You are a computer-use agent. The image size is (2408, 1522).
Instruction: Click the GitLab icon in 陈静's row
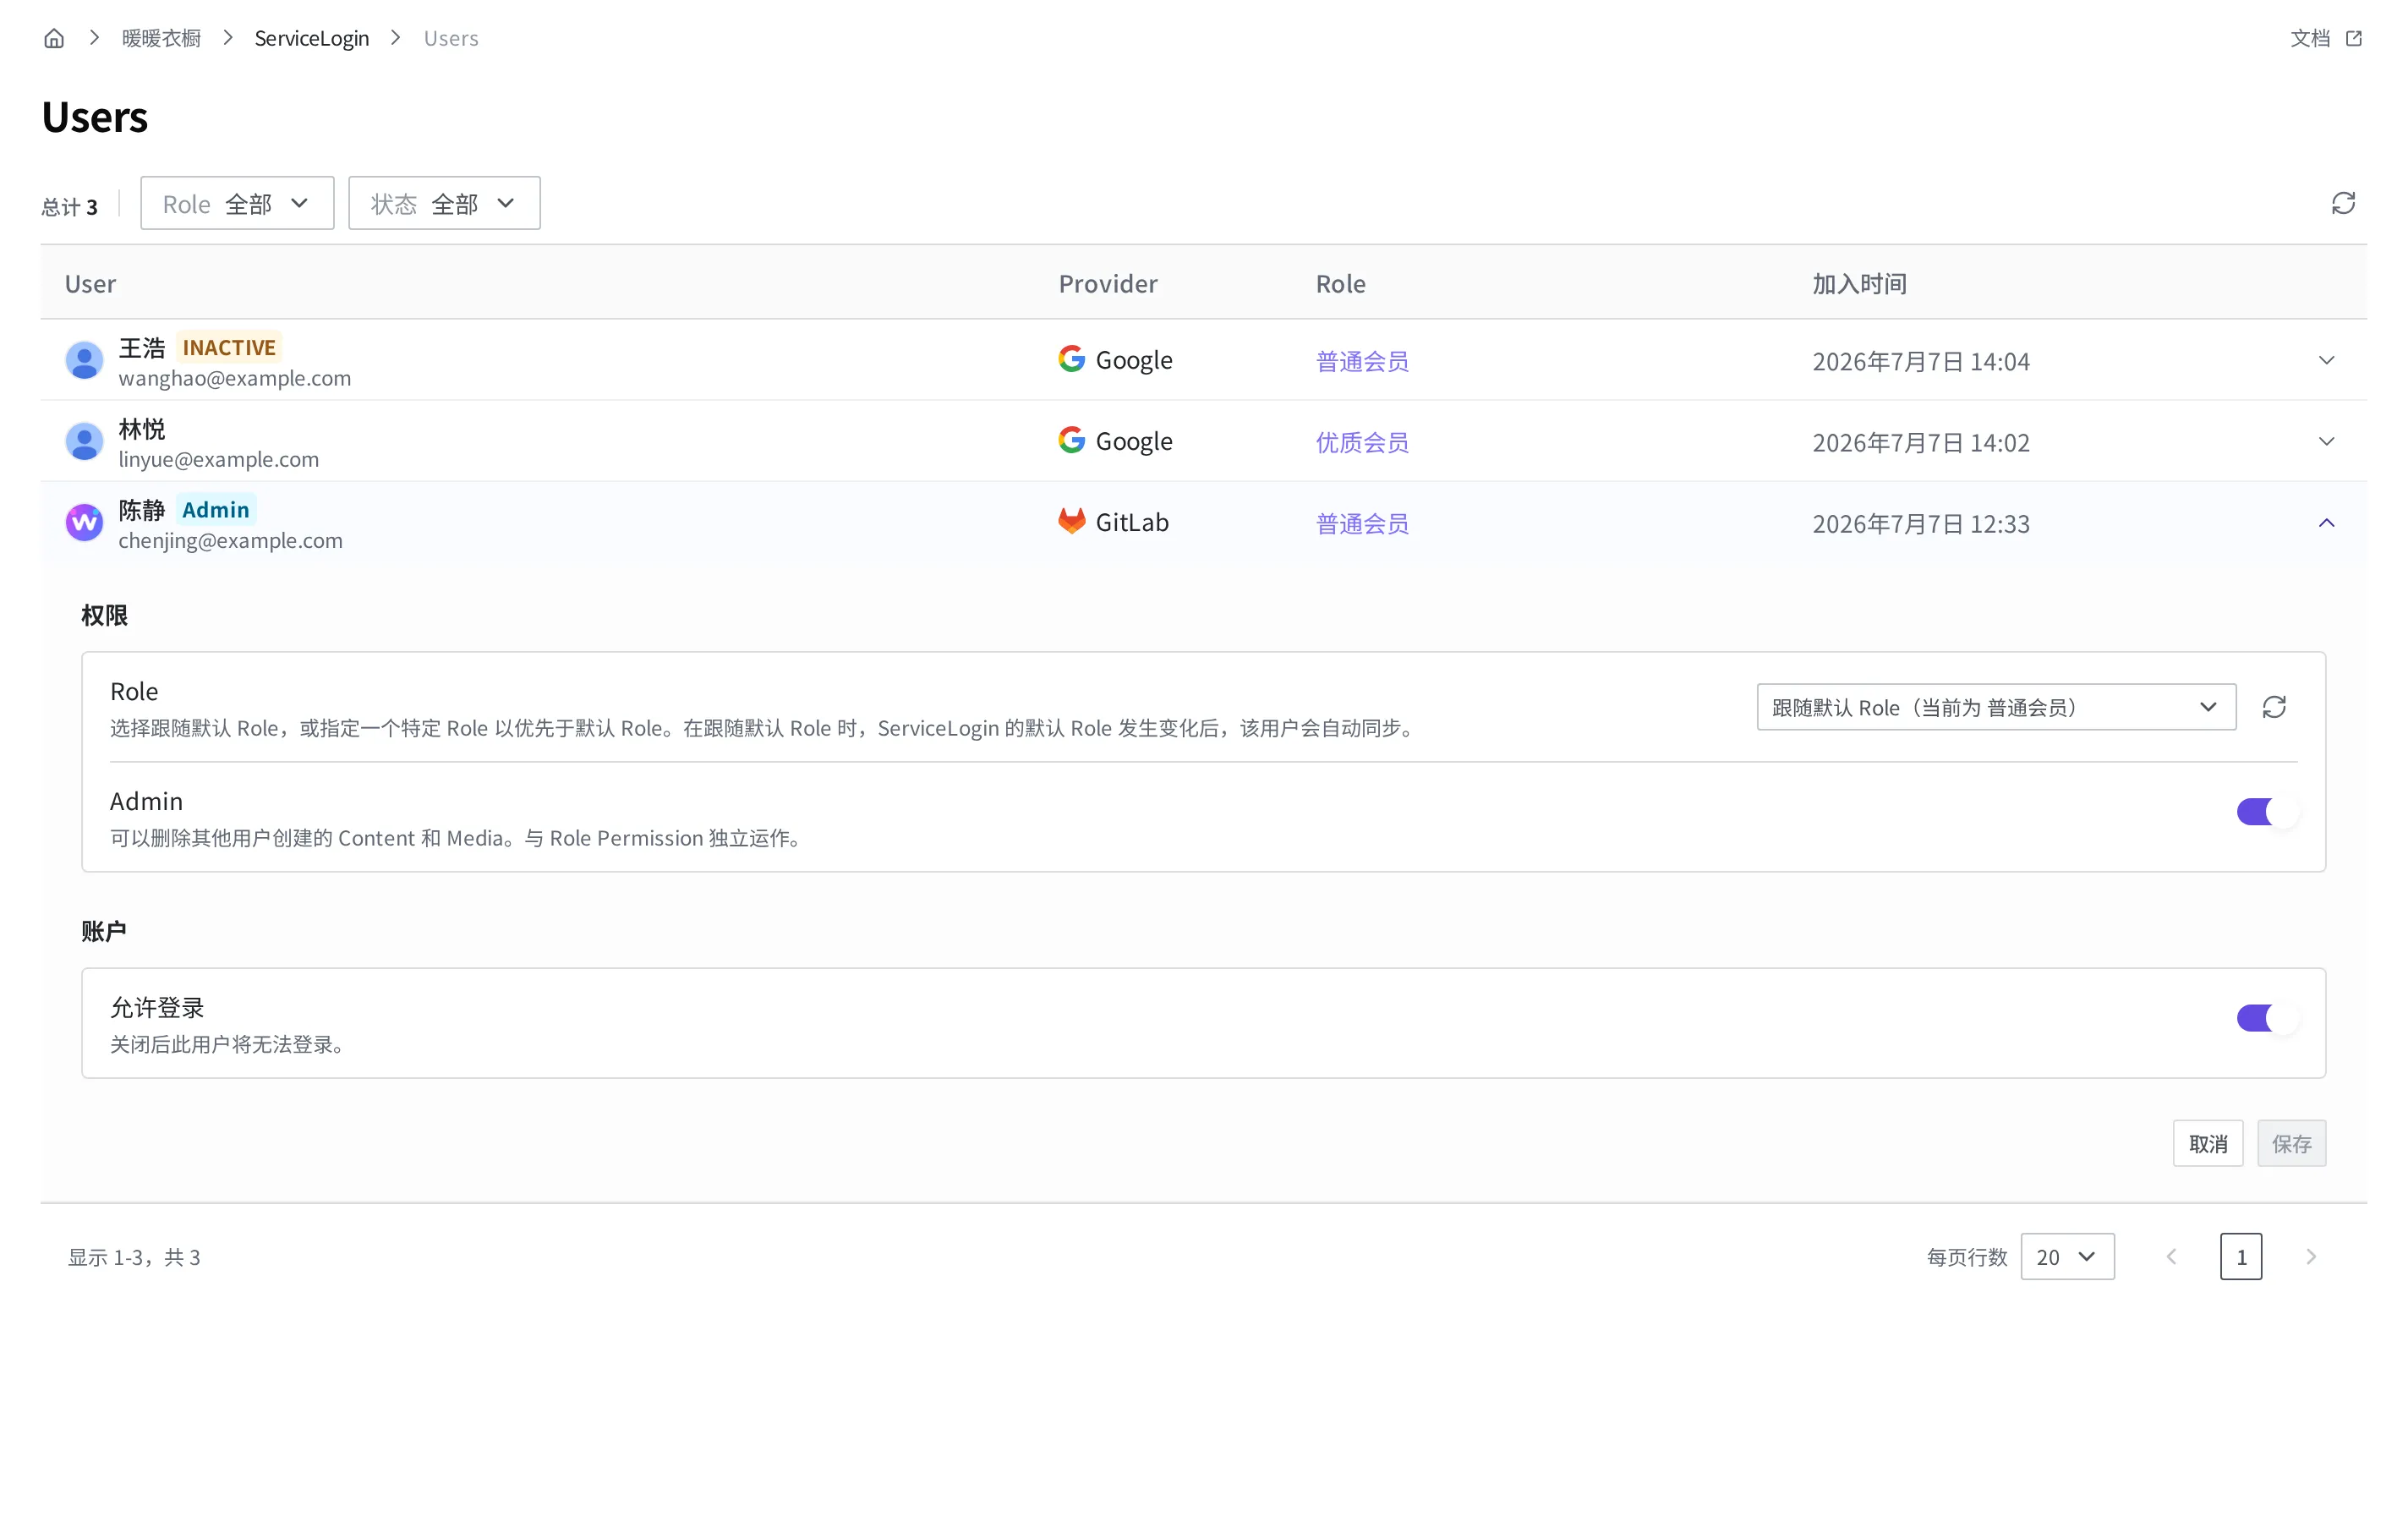coord(1071,521)
